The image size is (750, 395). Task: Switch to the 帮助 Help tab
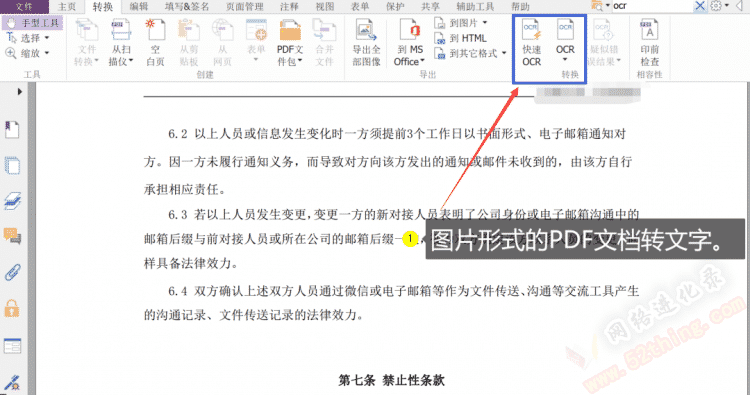[520, 7]
